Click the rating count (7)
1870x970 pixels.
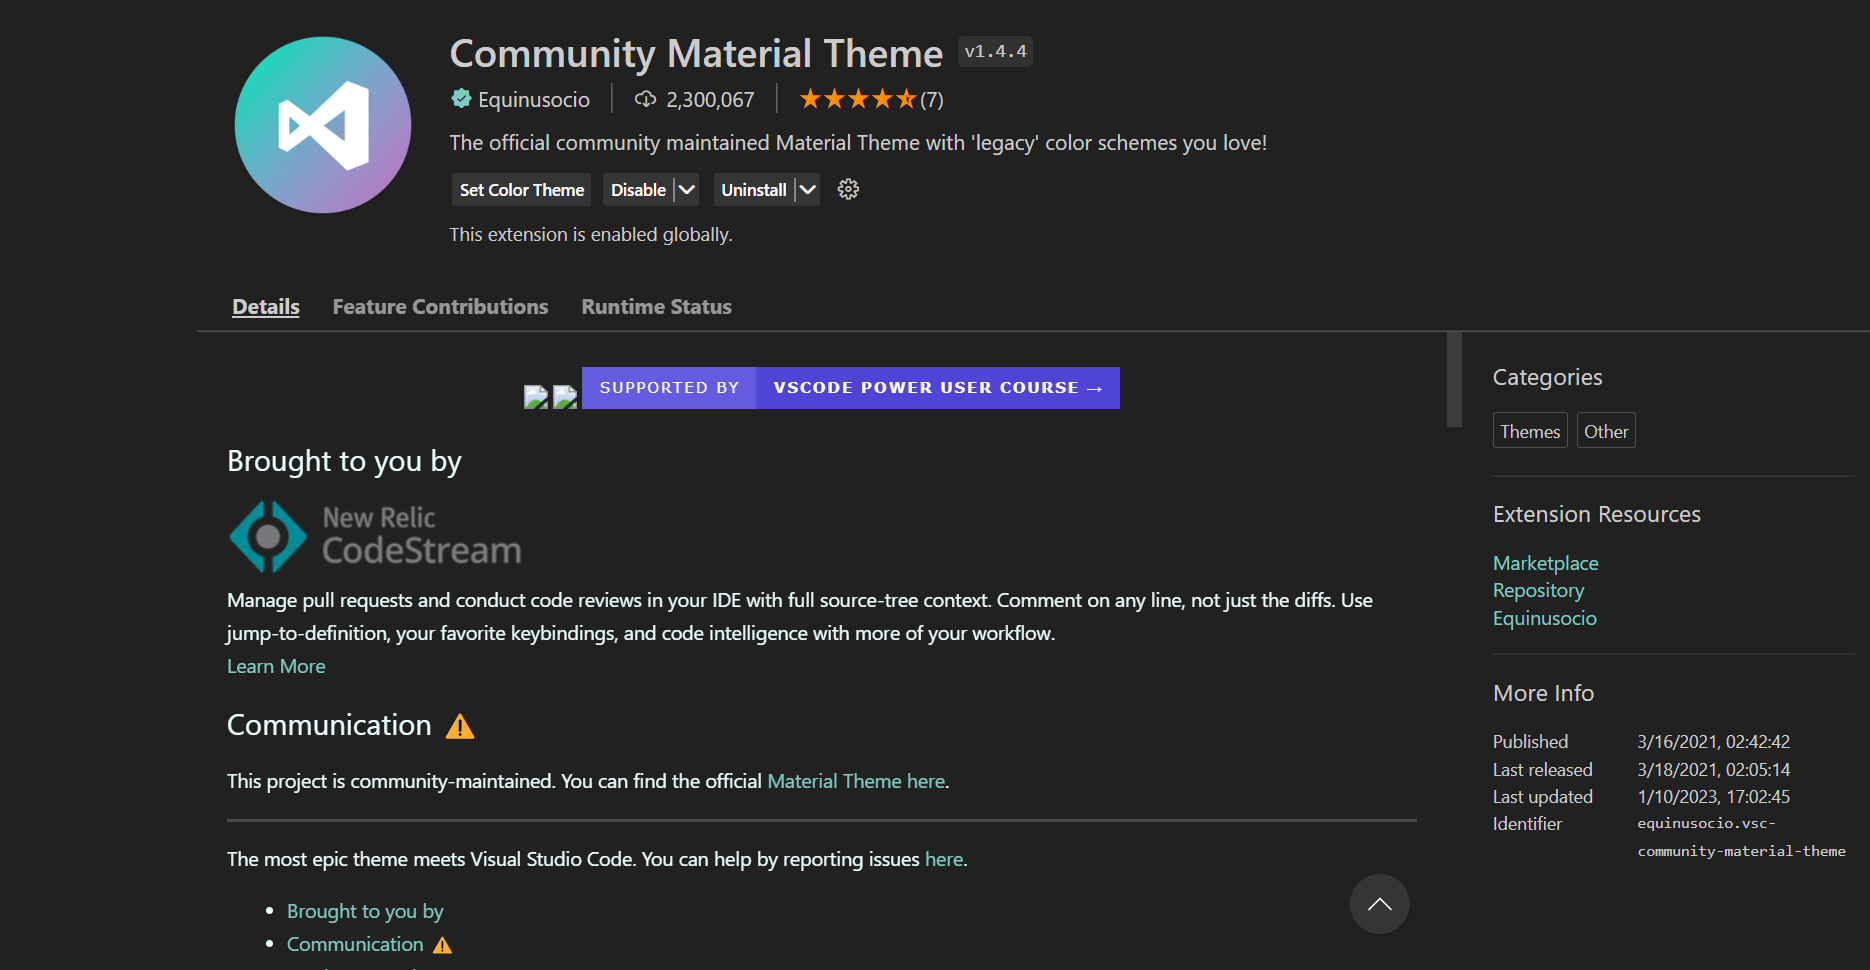(932, 99)
